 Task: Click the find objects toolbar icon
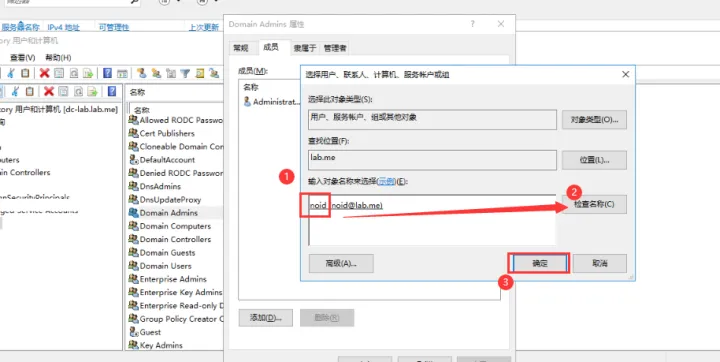pyautogui.click(x=200, y=73)
